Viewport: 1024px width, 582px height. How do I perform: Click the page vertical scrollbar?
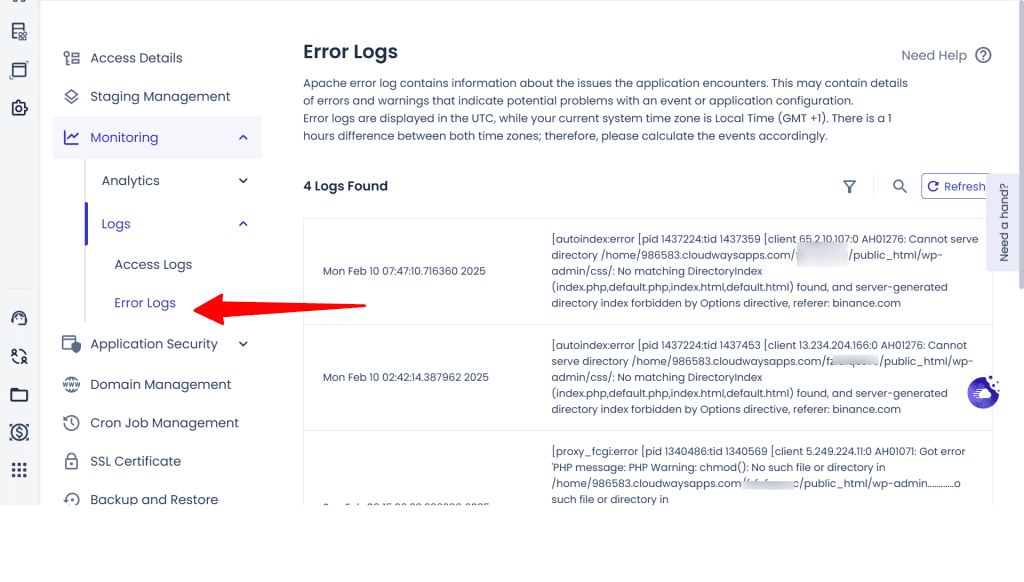pos(1021,144)
